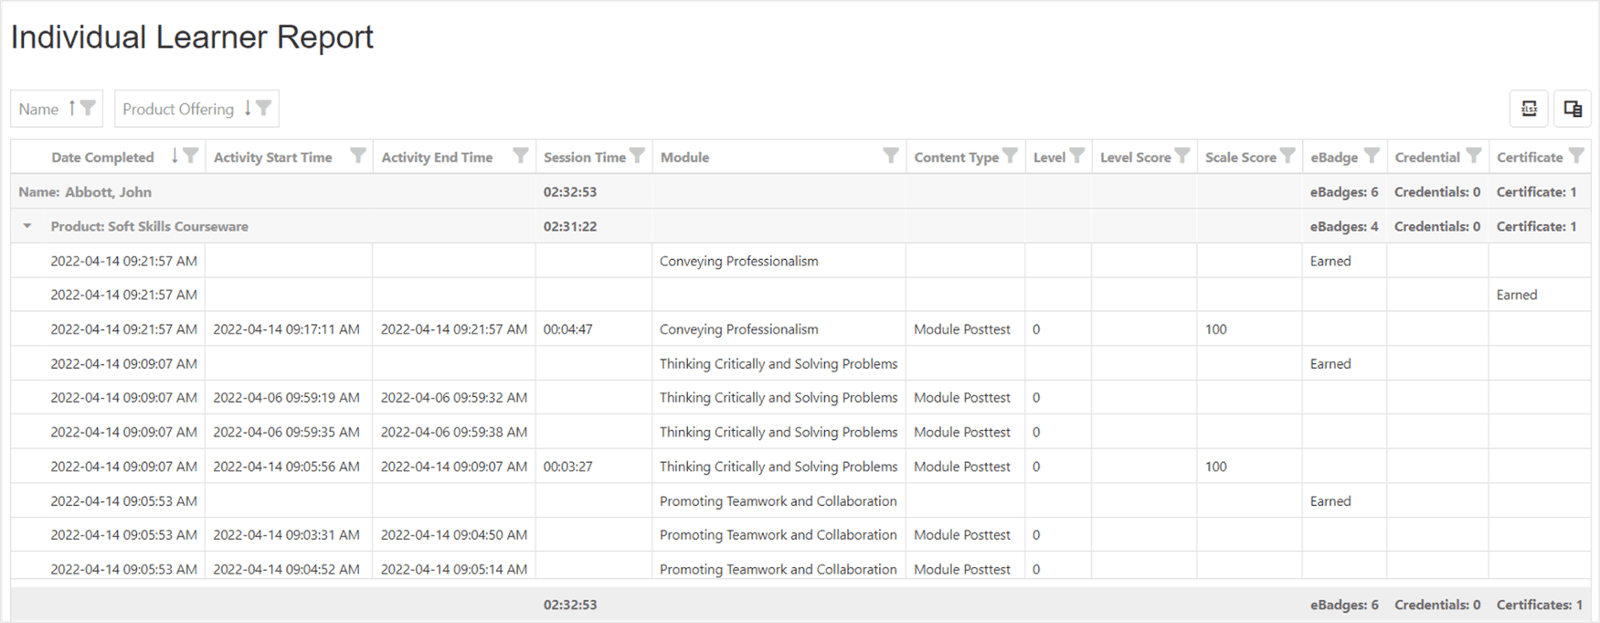Select the Product Offering grouping chip label

[178, 109]
